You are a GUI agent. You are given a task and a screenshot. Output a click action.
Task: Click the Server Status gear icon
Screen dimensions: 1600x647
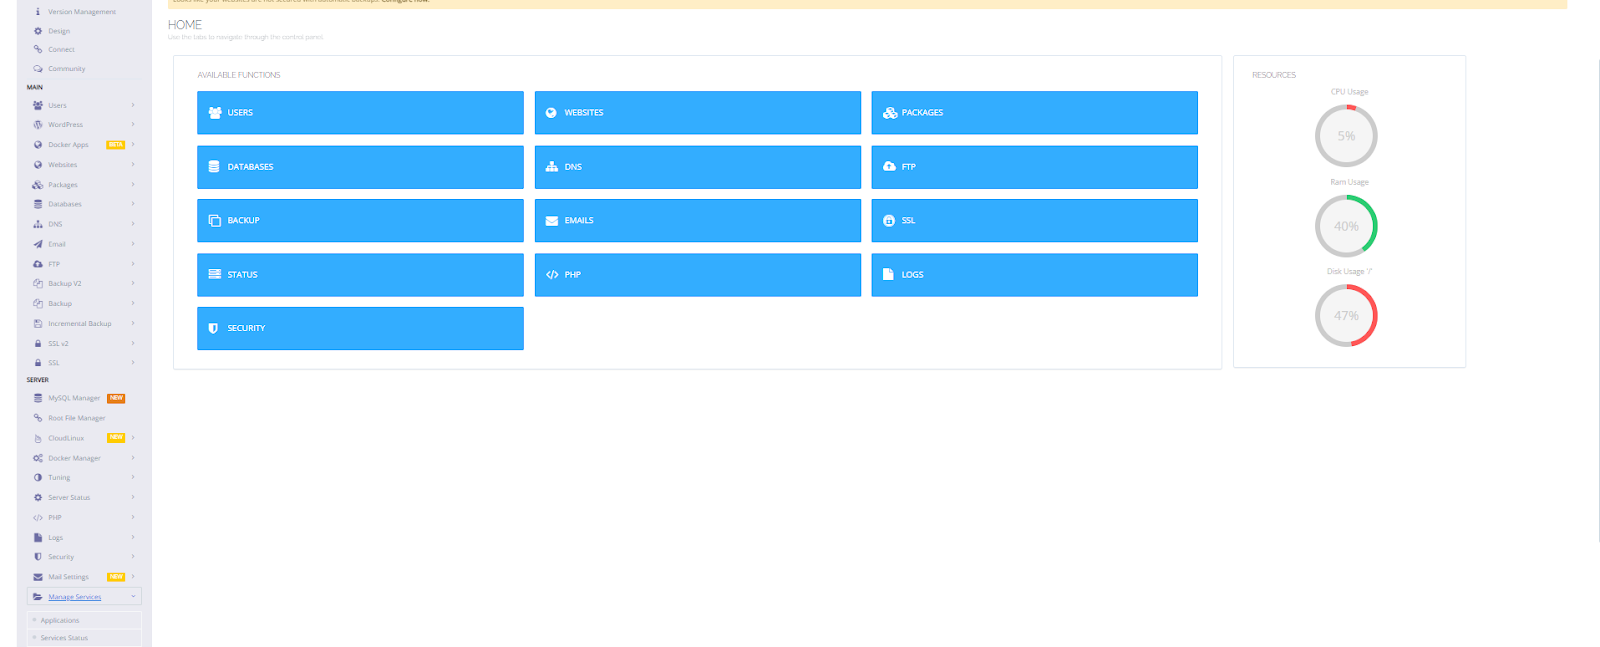pyautogui.click(x=38, y=498)
